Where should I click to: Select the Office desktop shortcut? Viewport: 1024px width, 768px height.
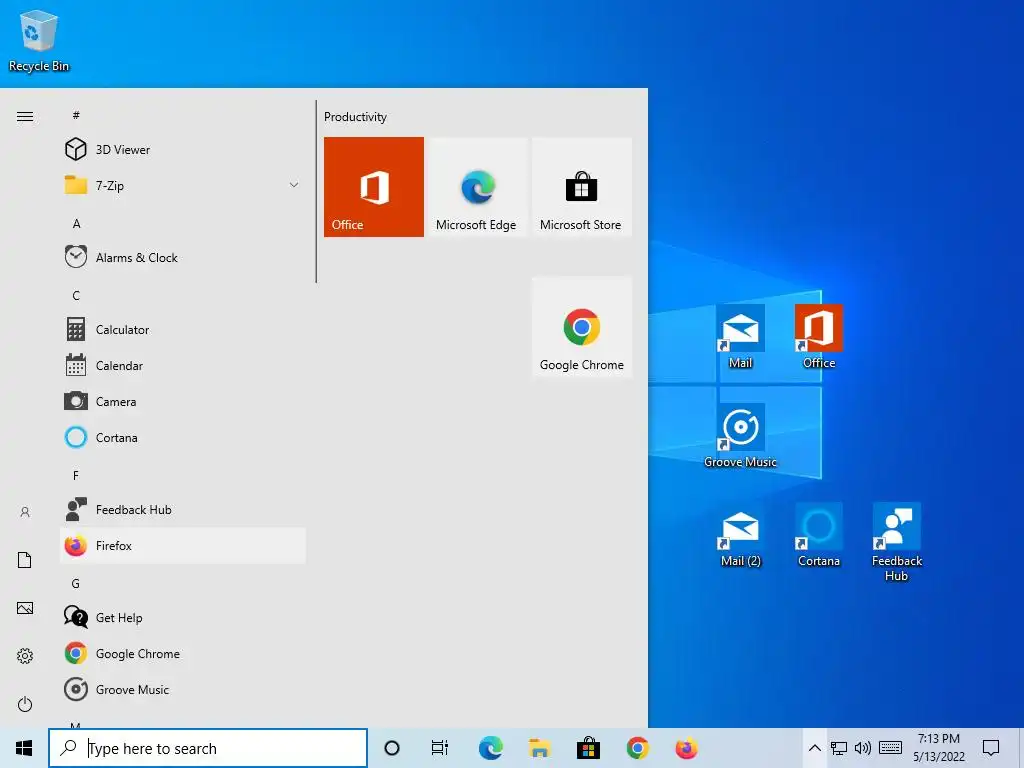point(819,337)
